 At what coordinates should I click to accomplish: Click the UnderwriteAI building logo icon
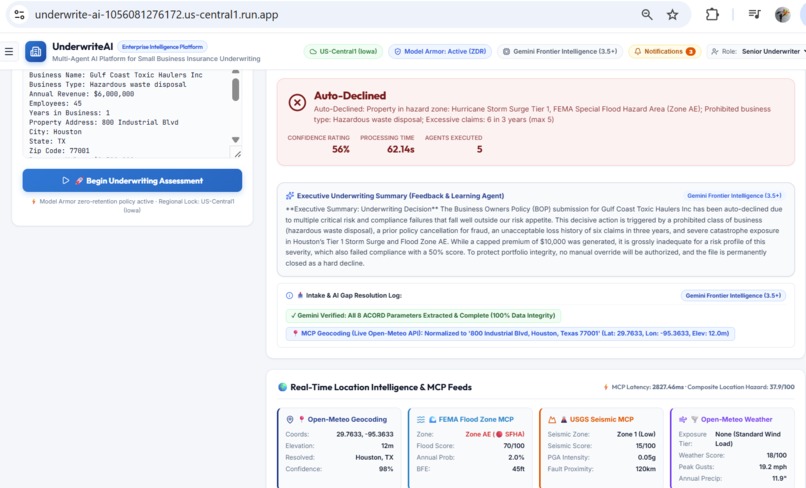tap(35, 51)
